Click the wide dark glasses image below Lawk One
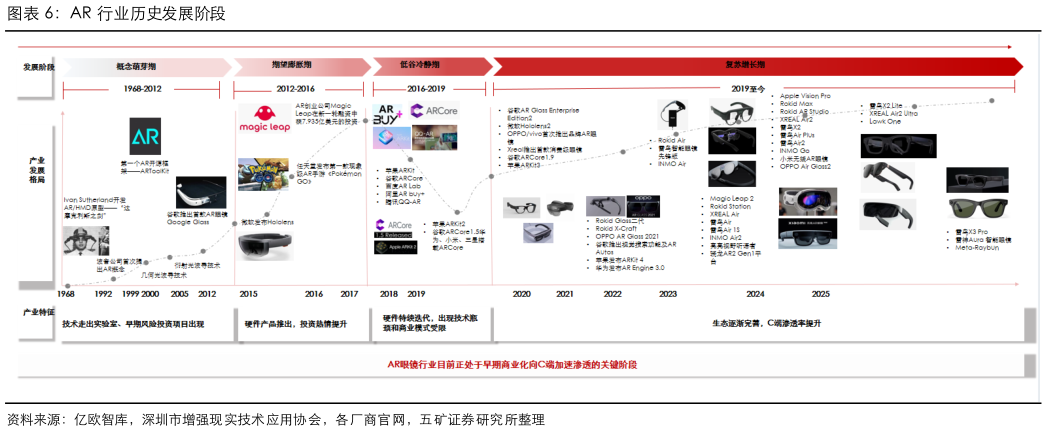Image resolution: width=1047 pixels, height=431 pixels. pyautogui.click(x=897, y=146)
